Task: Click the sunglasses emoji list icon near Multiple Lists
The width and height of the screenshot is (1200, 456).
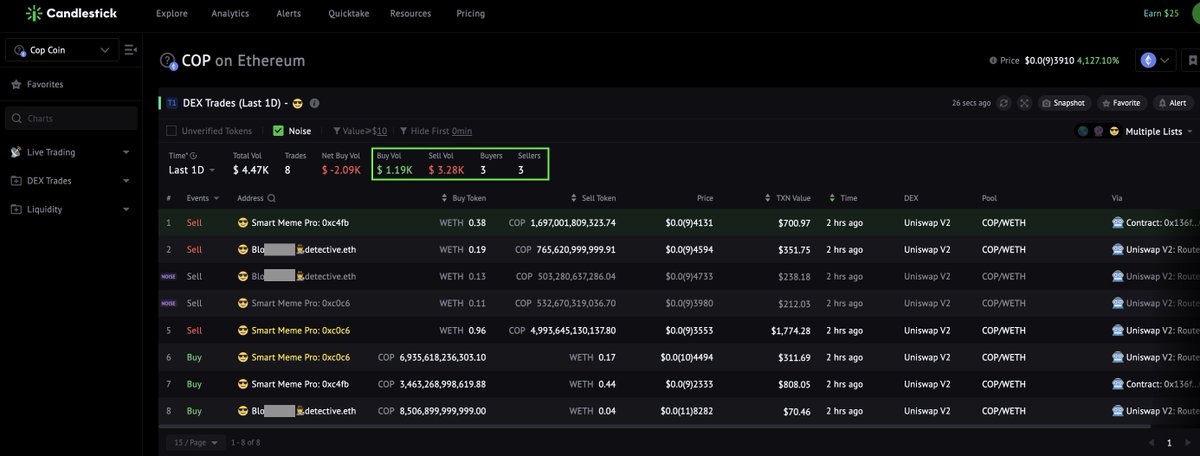Action: point(1114,132)
